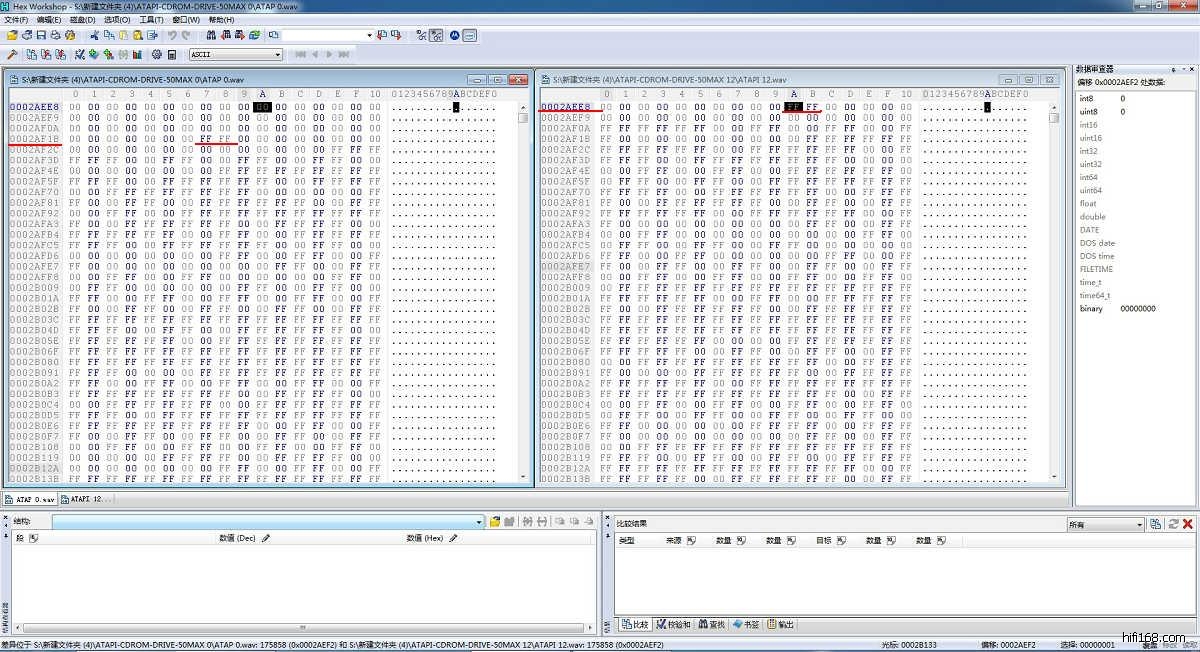Viewport: 1200px width, 652px height.
Task: Select the uint16 row in data inspector
Action: pos(1091,138)
